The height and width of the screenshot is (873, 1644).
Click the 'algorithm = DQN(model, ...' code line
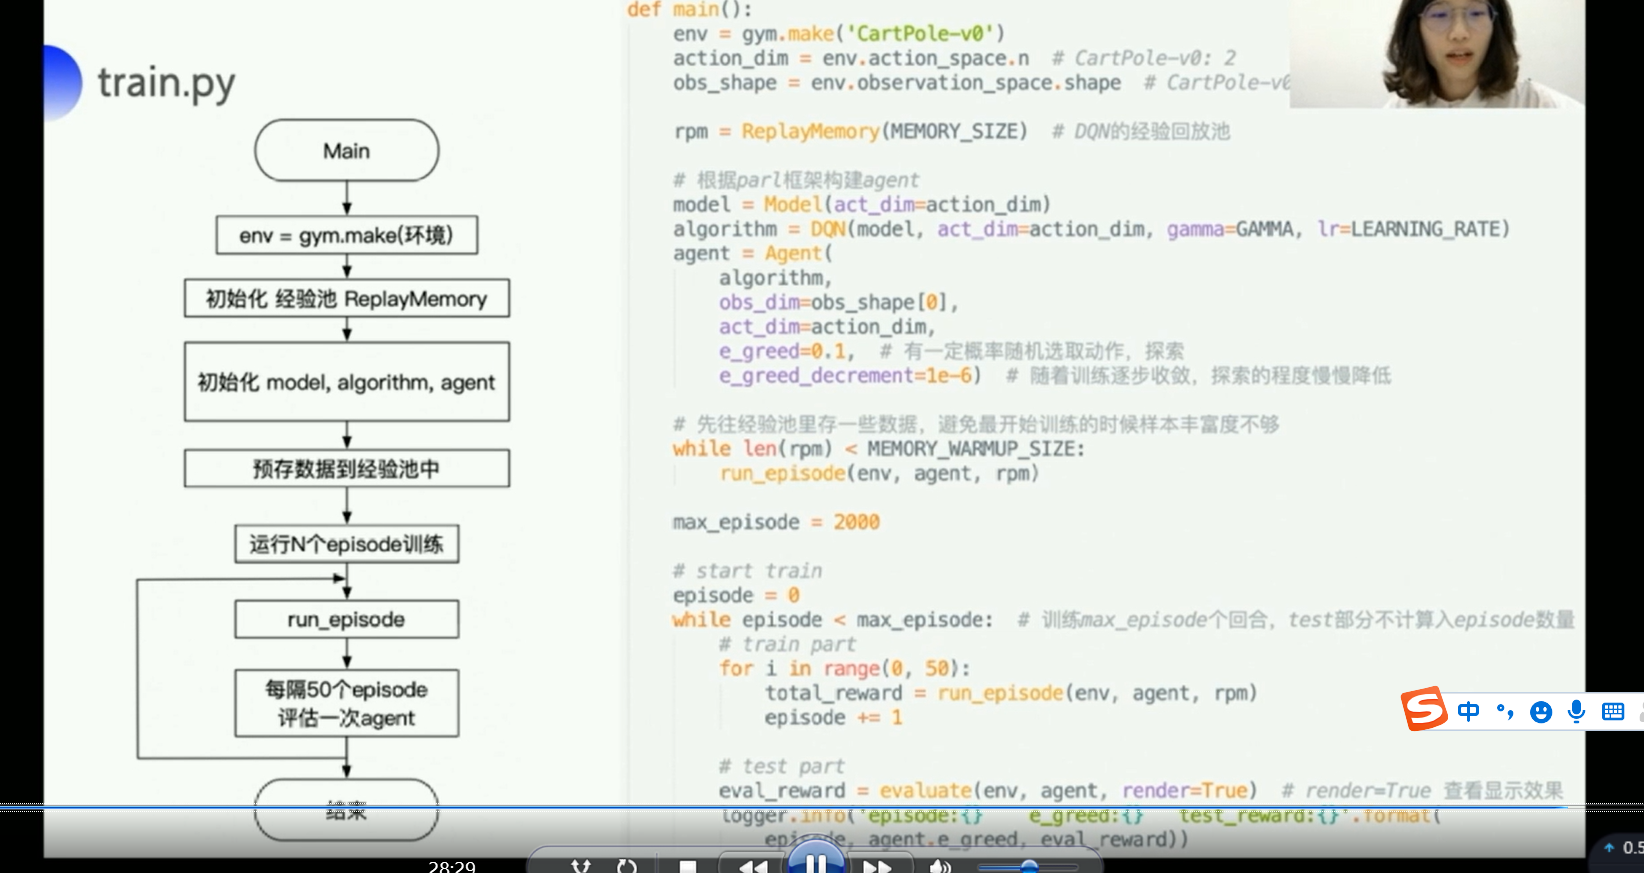point(1091,229)
